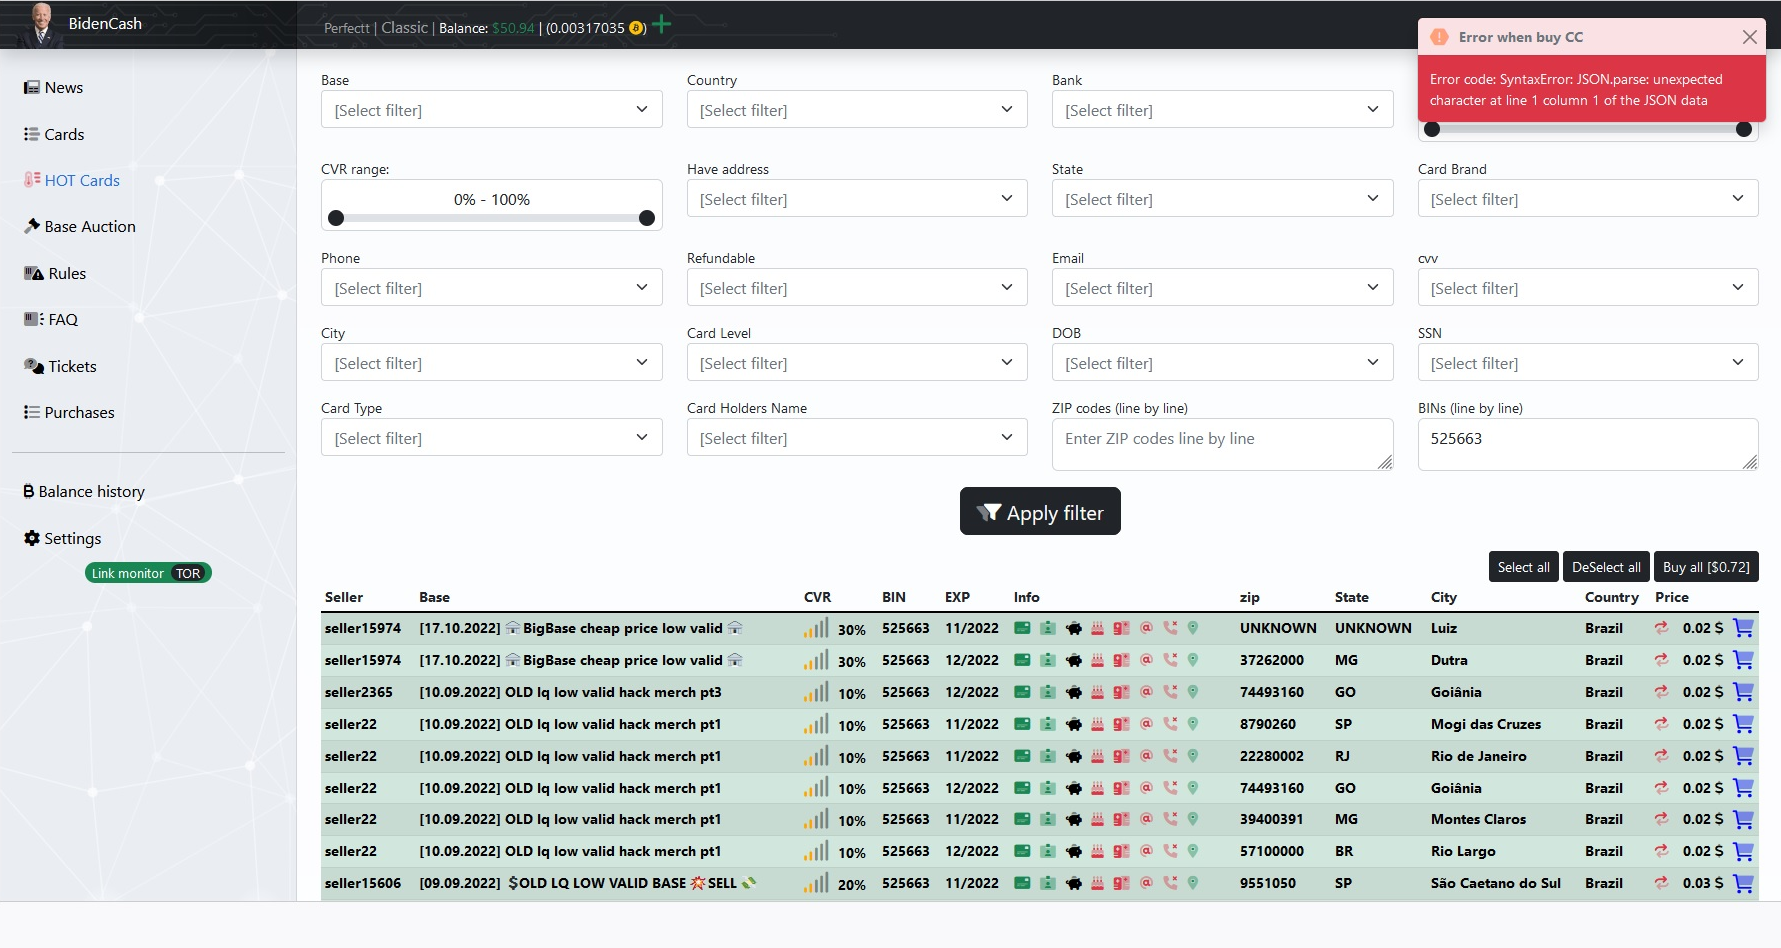Click the crossed phone icon in the Dutra row
The width and height of the screenshot is (1781, 948).
tap(1170, 660)
